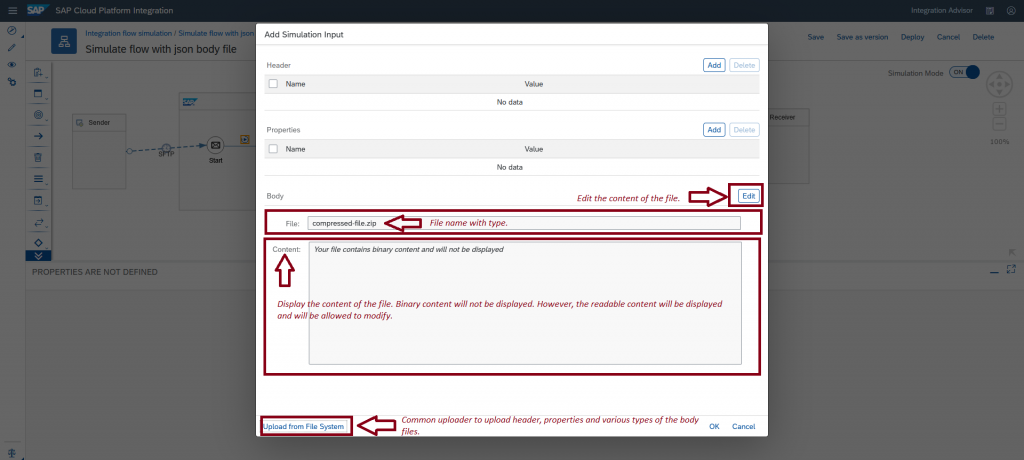This screenshot has width=1024, height=460.
Task: Open the Process palette tool
Action: (38, 93)
